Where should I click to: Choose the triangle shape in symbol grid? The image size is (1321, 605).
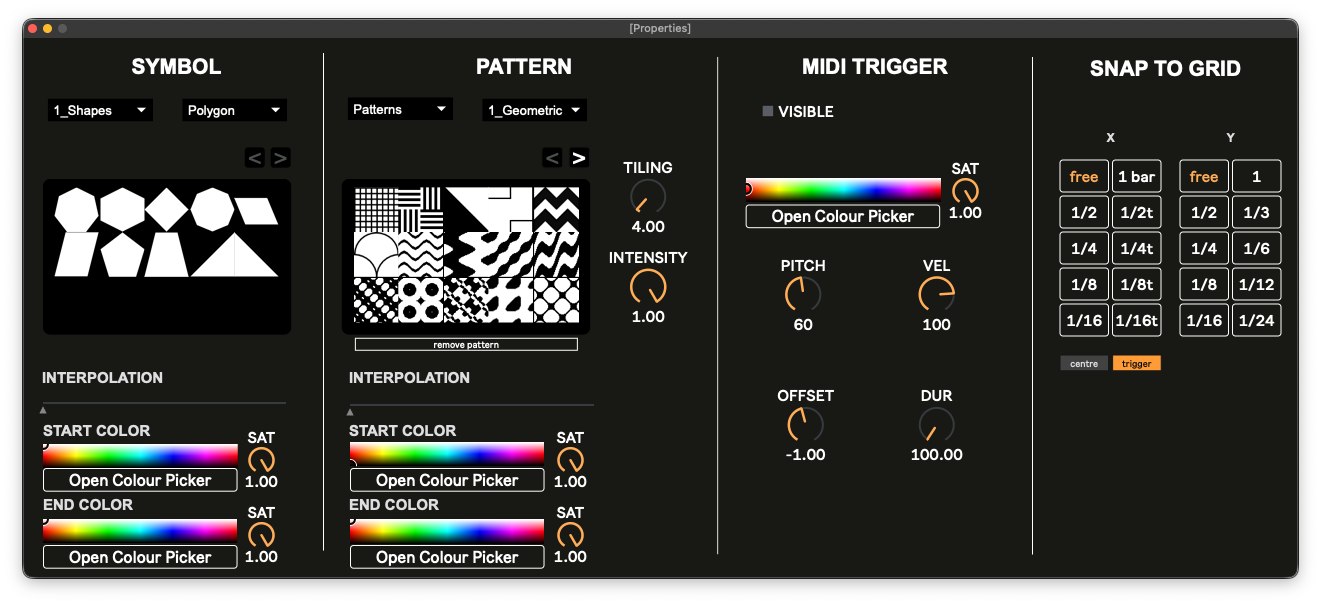pyautogui.click(x=234, y=256)
